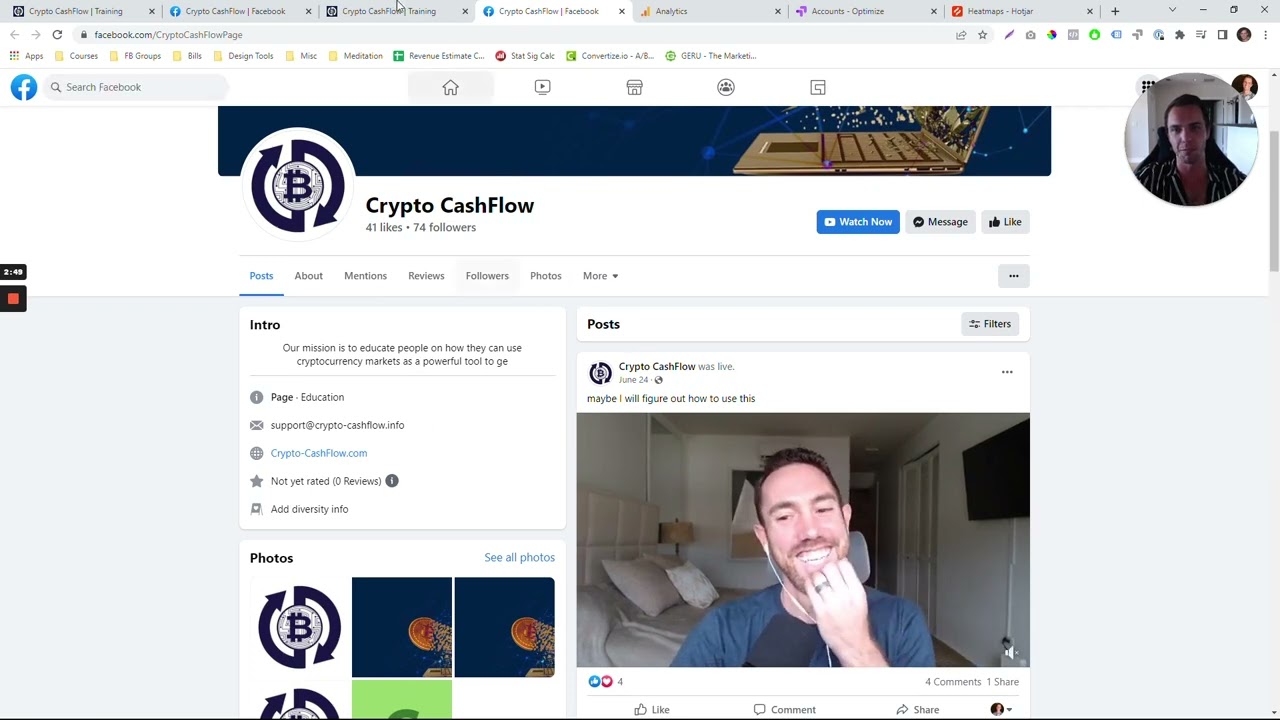This screenshot has height=720, width=1280.
Task: Like the Crypto CashFlow page
Action: [x=1005, y=222]
